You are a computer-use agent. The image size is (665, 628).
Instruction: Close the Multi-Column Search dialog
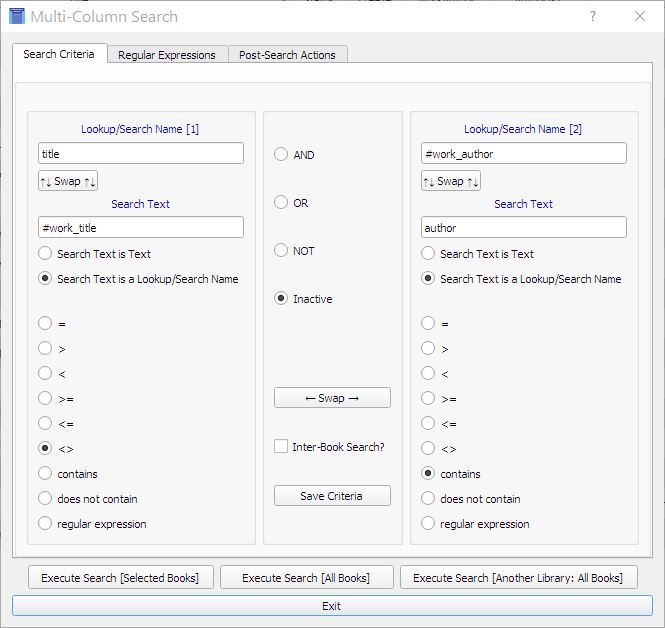pos(640,17)
